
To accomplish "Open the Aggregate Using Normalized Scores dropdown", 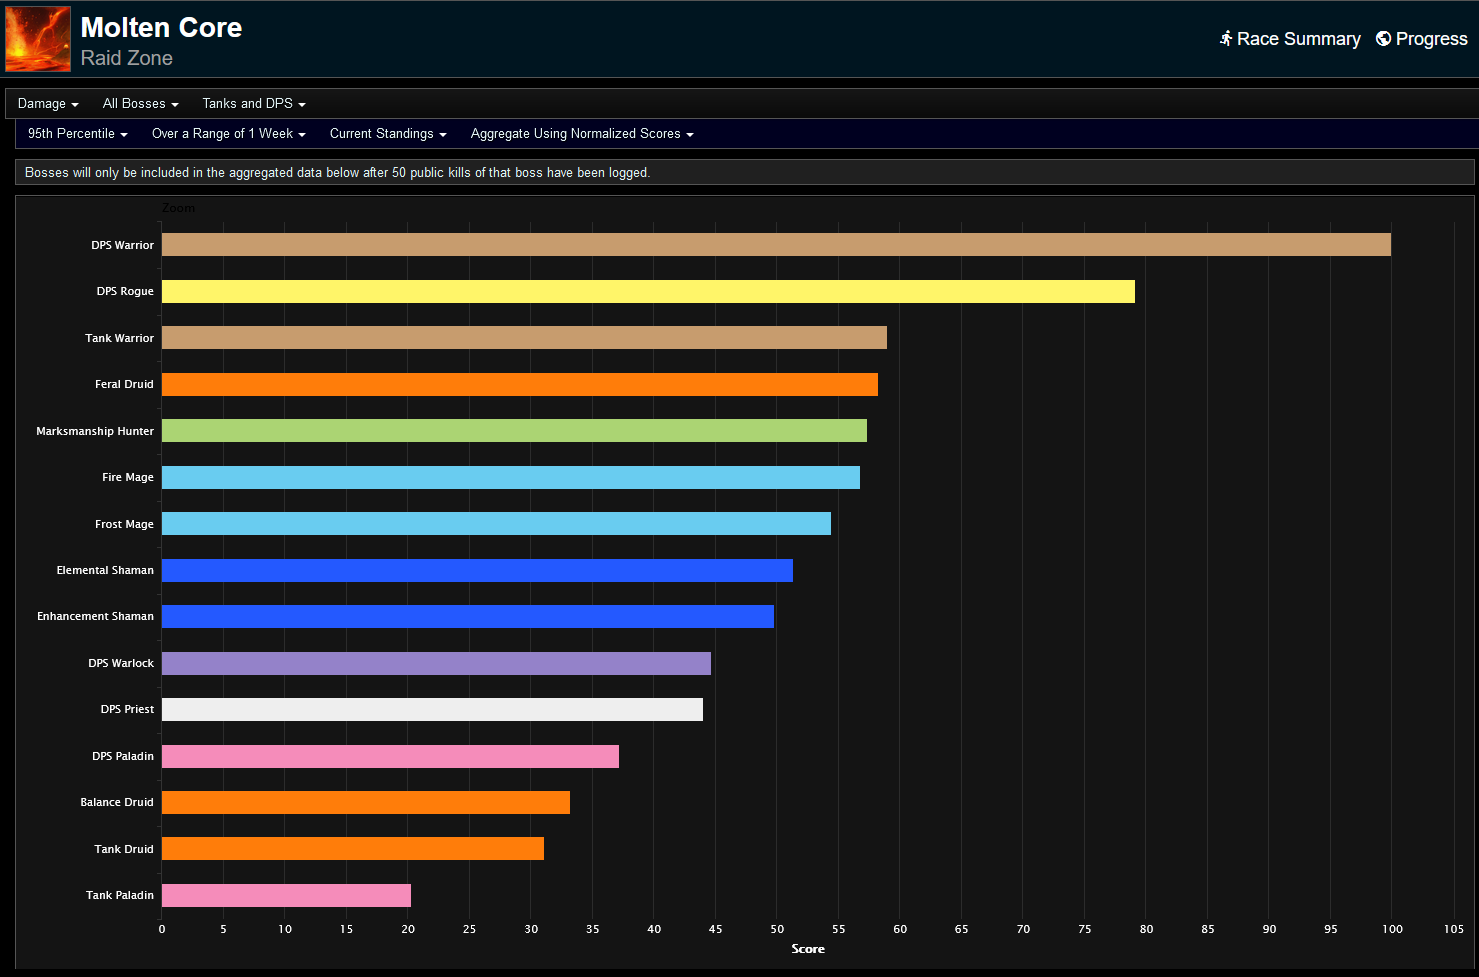I will 580,133.
